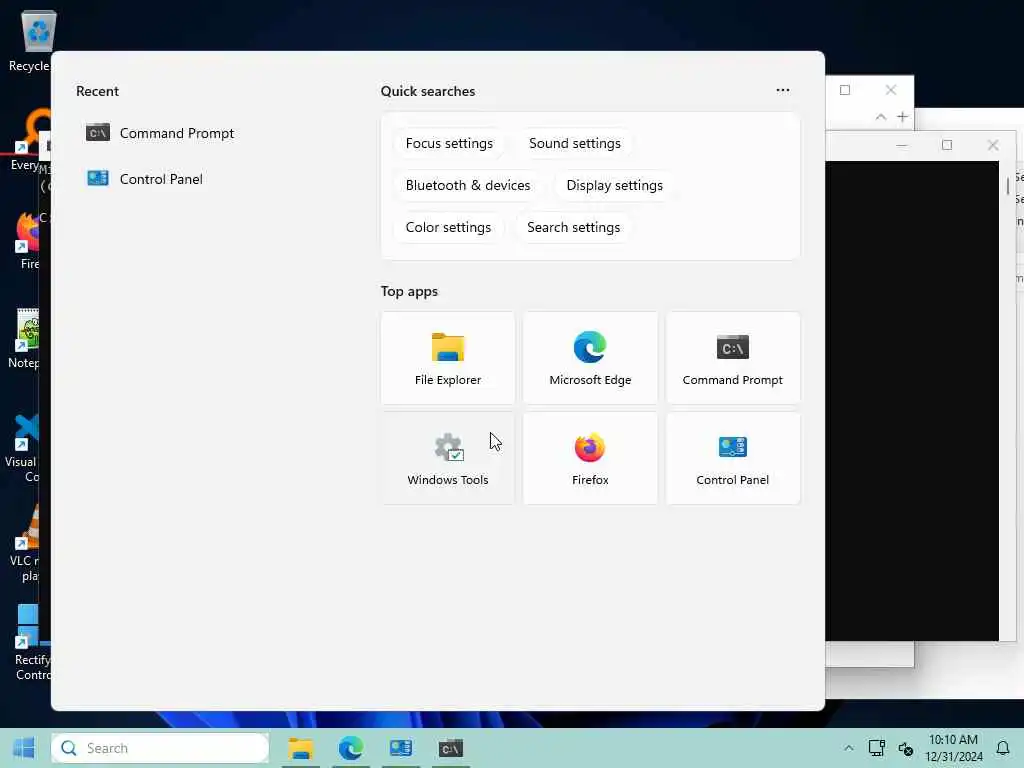Select the Recycle Bin desktop icon
The width and height of the screenshot is (1024, 768).
[x=29, y=41]
